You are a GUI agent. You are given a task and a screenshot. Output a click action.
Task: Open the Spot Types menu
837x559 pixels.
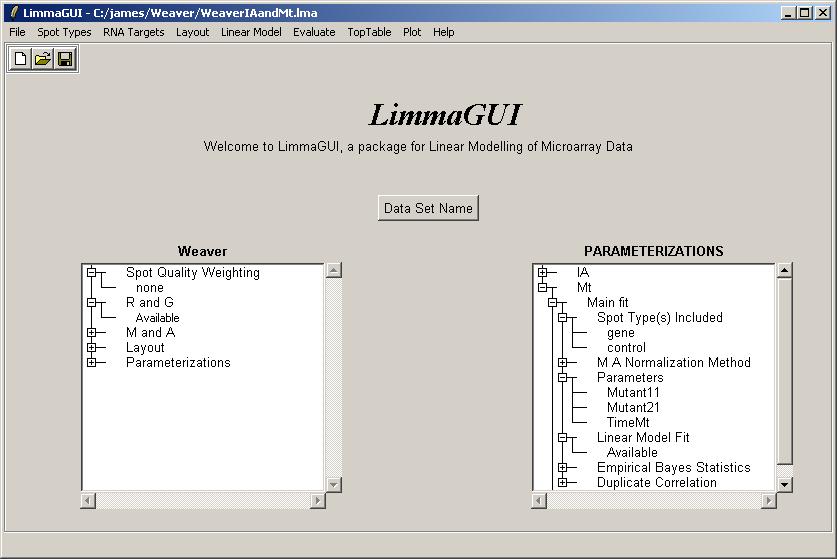tap(64, 32)
